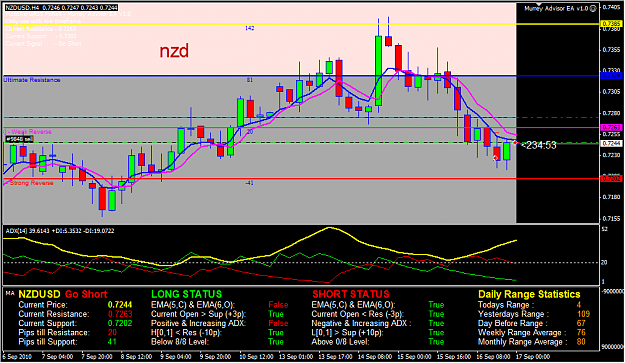Viewport: 625px width, 363px height.
Task: Click the large red 'nzd' chart label
Action: tap(174, 51)
